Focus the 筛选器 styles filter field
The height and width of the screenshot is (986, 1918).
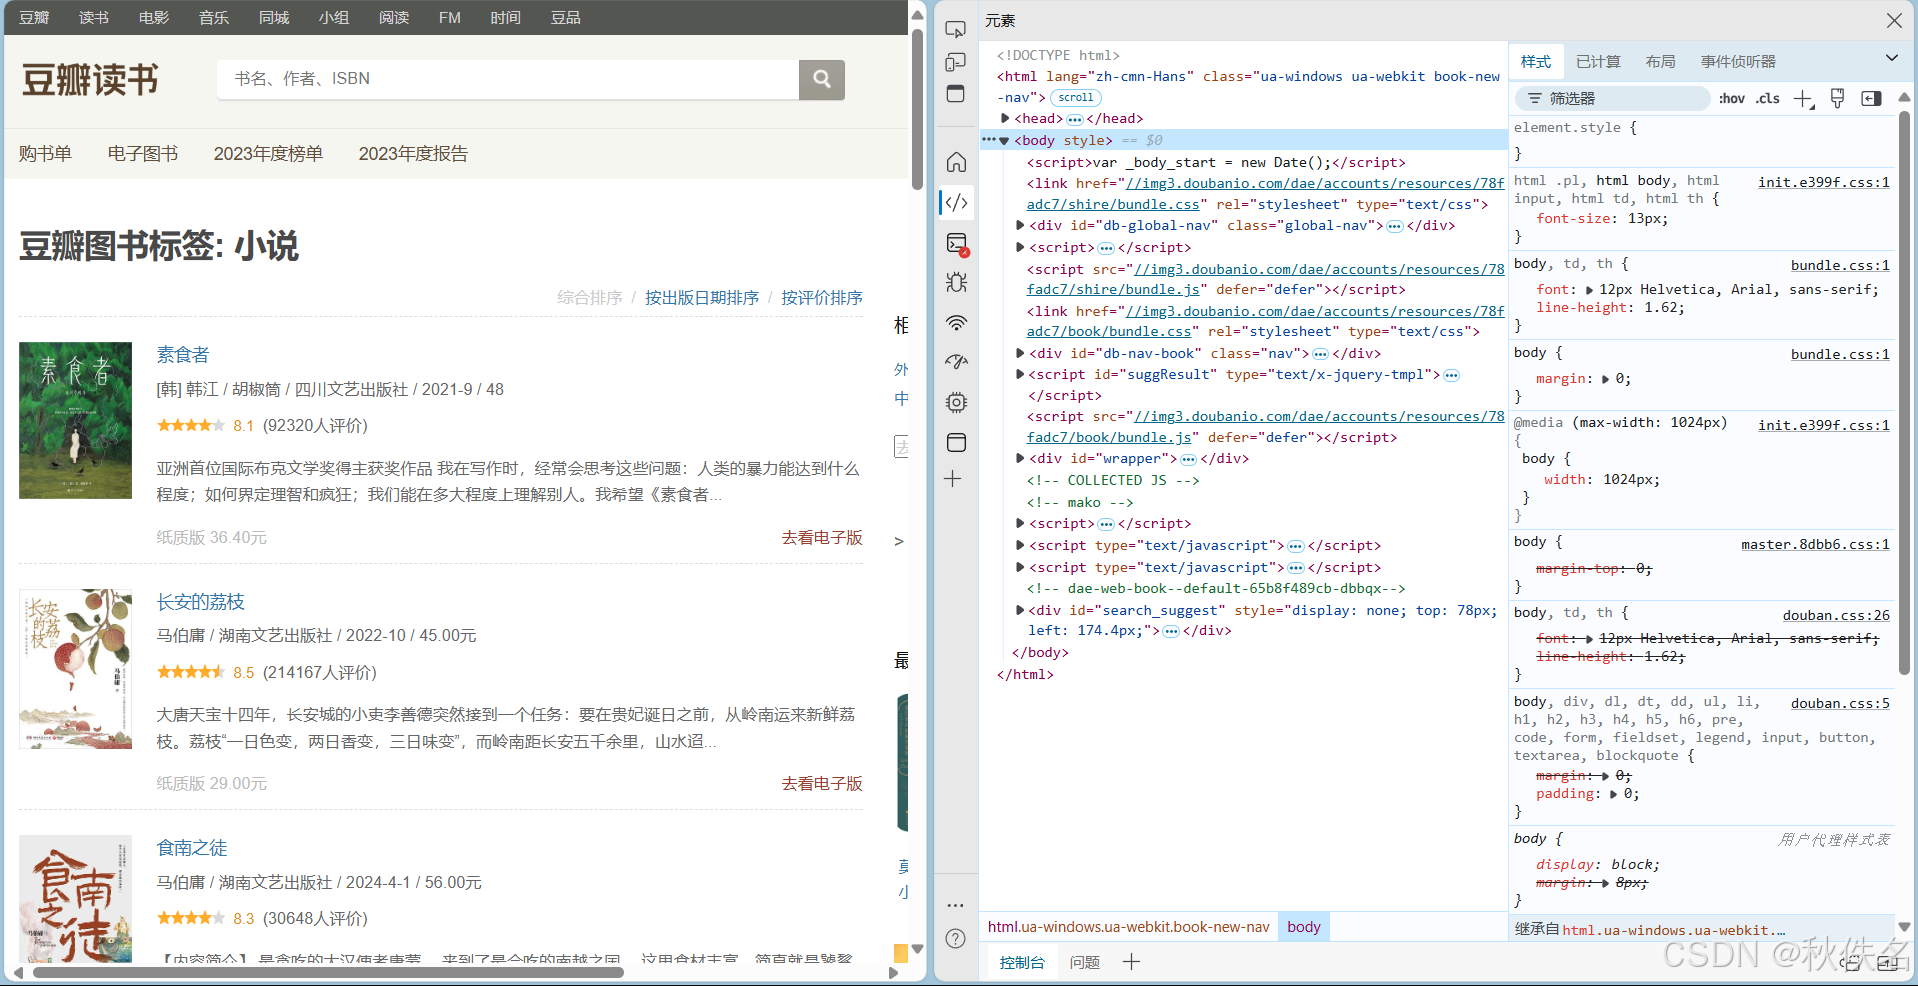[1612, 98]
